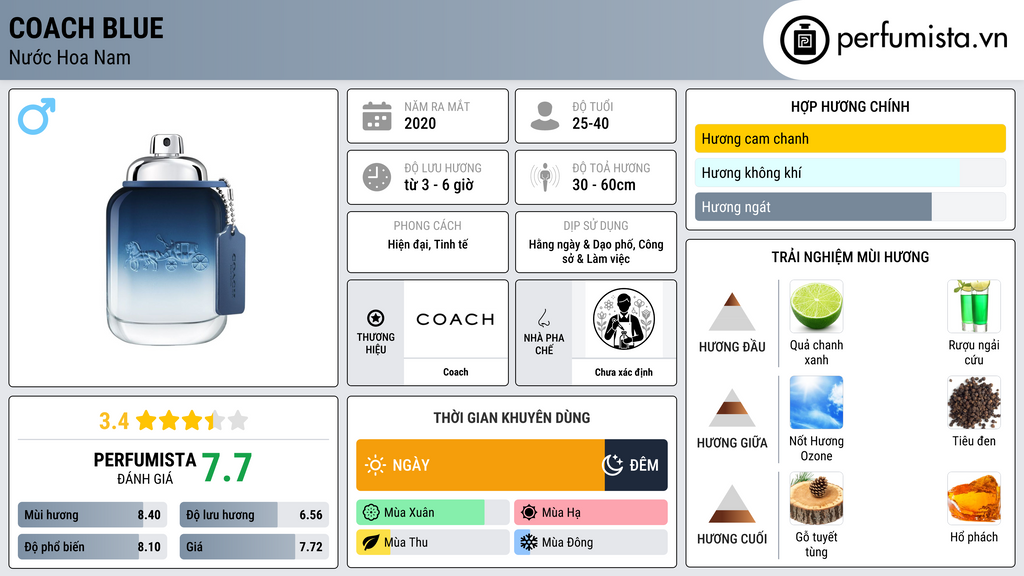This screenshot has height=576, width=1024.
Task: Click the flower icon for Mùa Xuân
Action: click(x=371, y=512)
